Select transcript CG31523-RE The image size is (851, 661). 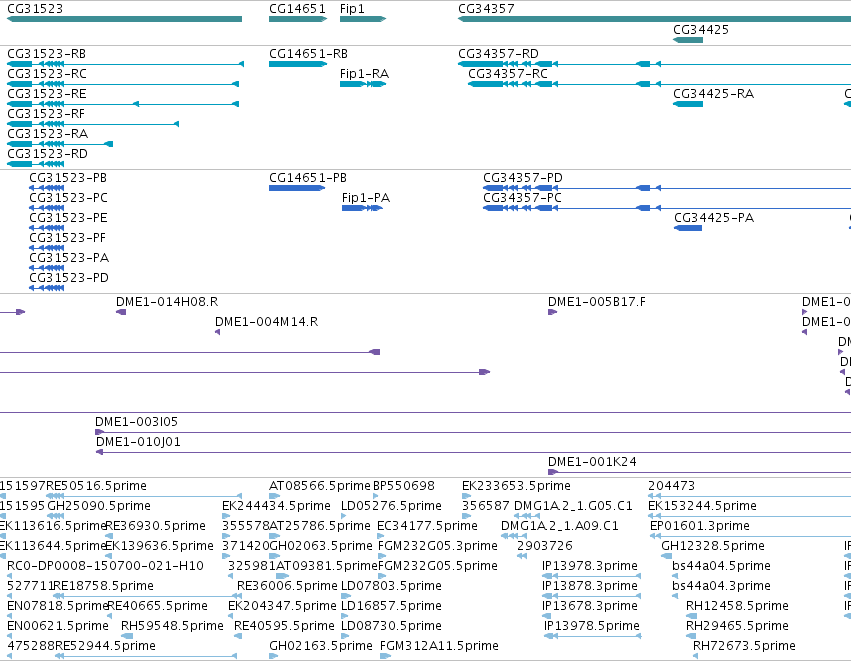123,104
